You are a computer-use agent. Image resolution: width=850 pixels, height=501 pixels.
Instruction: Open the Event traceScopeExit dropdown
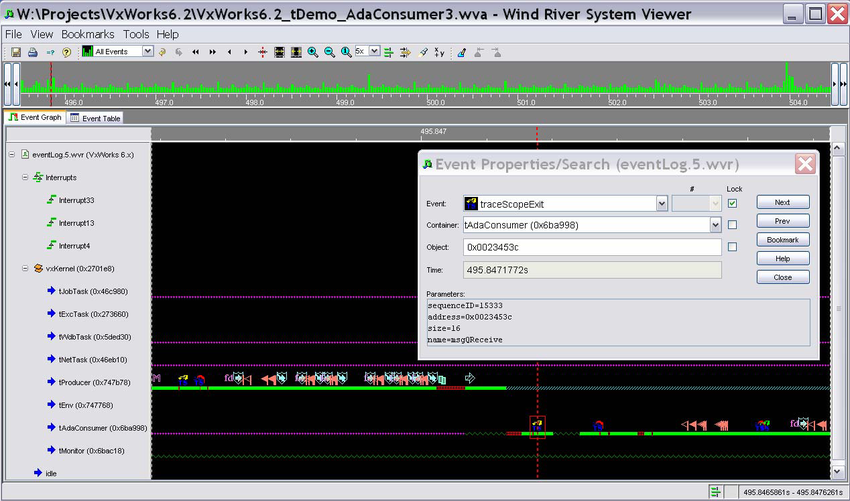(x=661, y=204)
